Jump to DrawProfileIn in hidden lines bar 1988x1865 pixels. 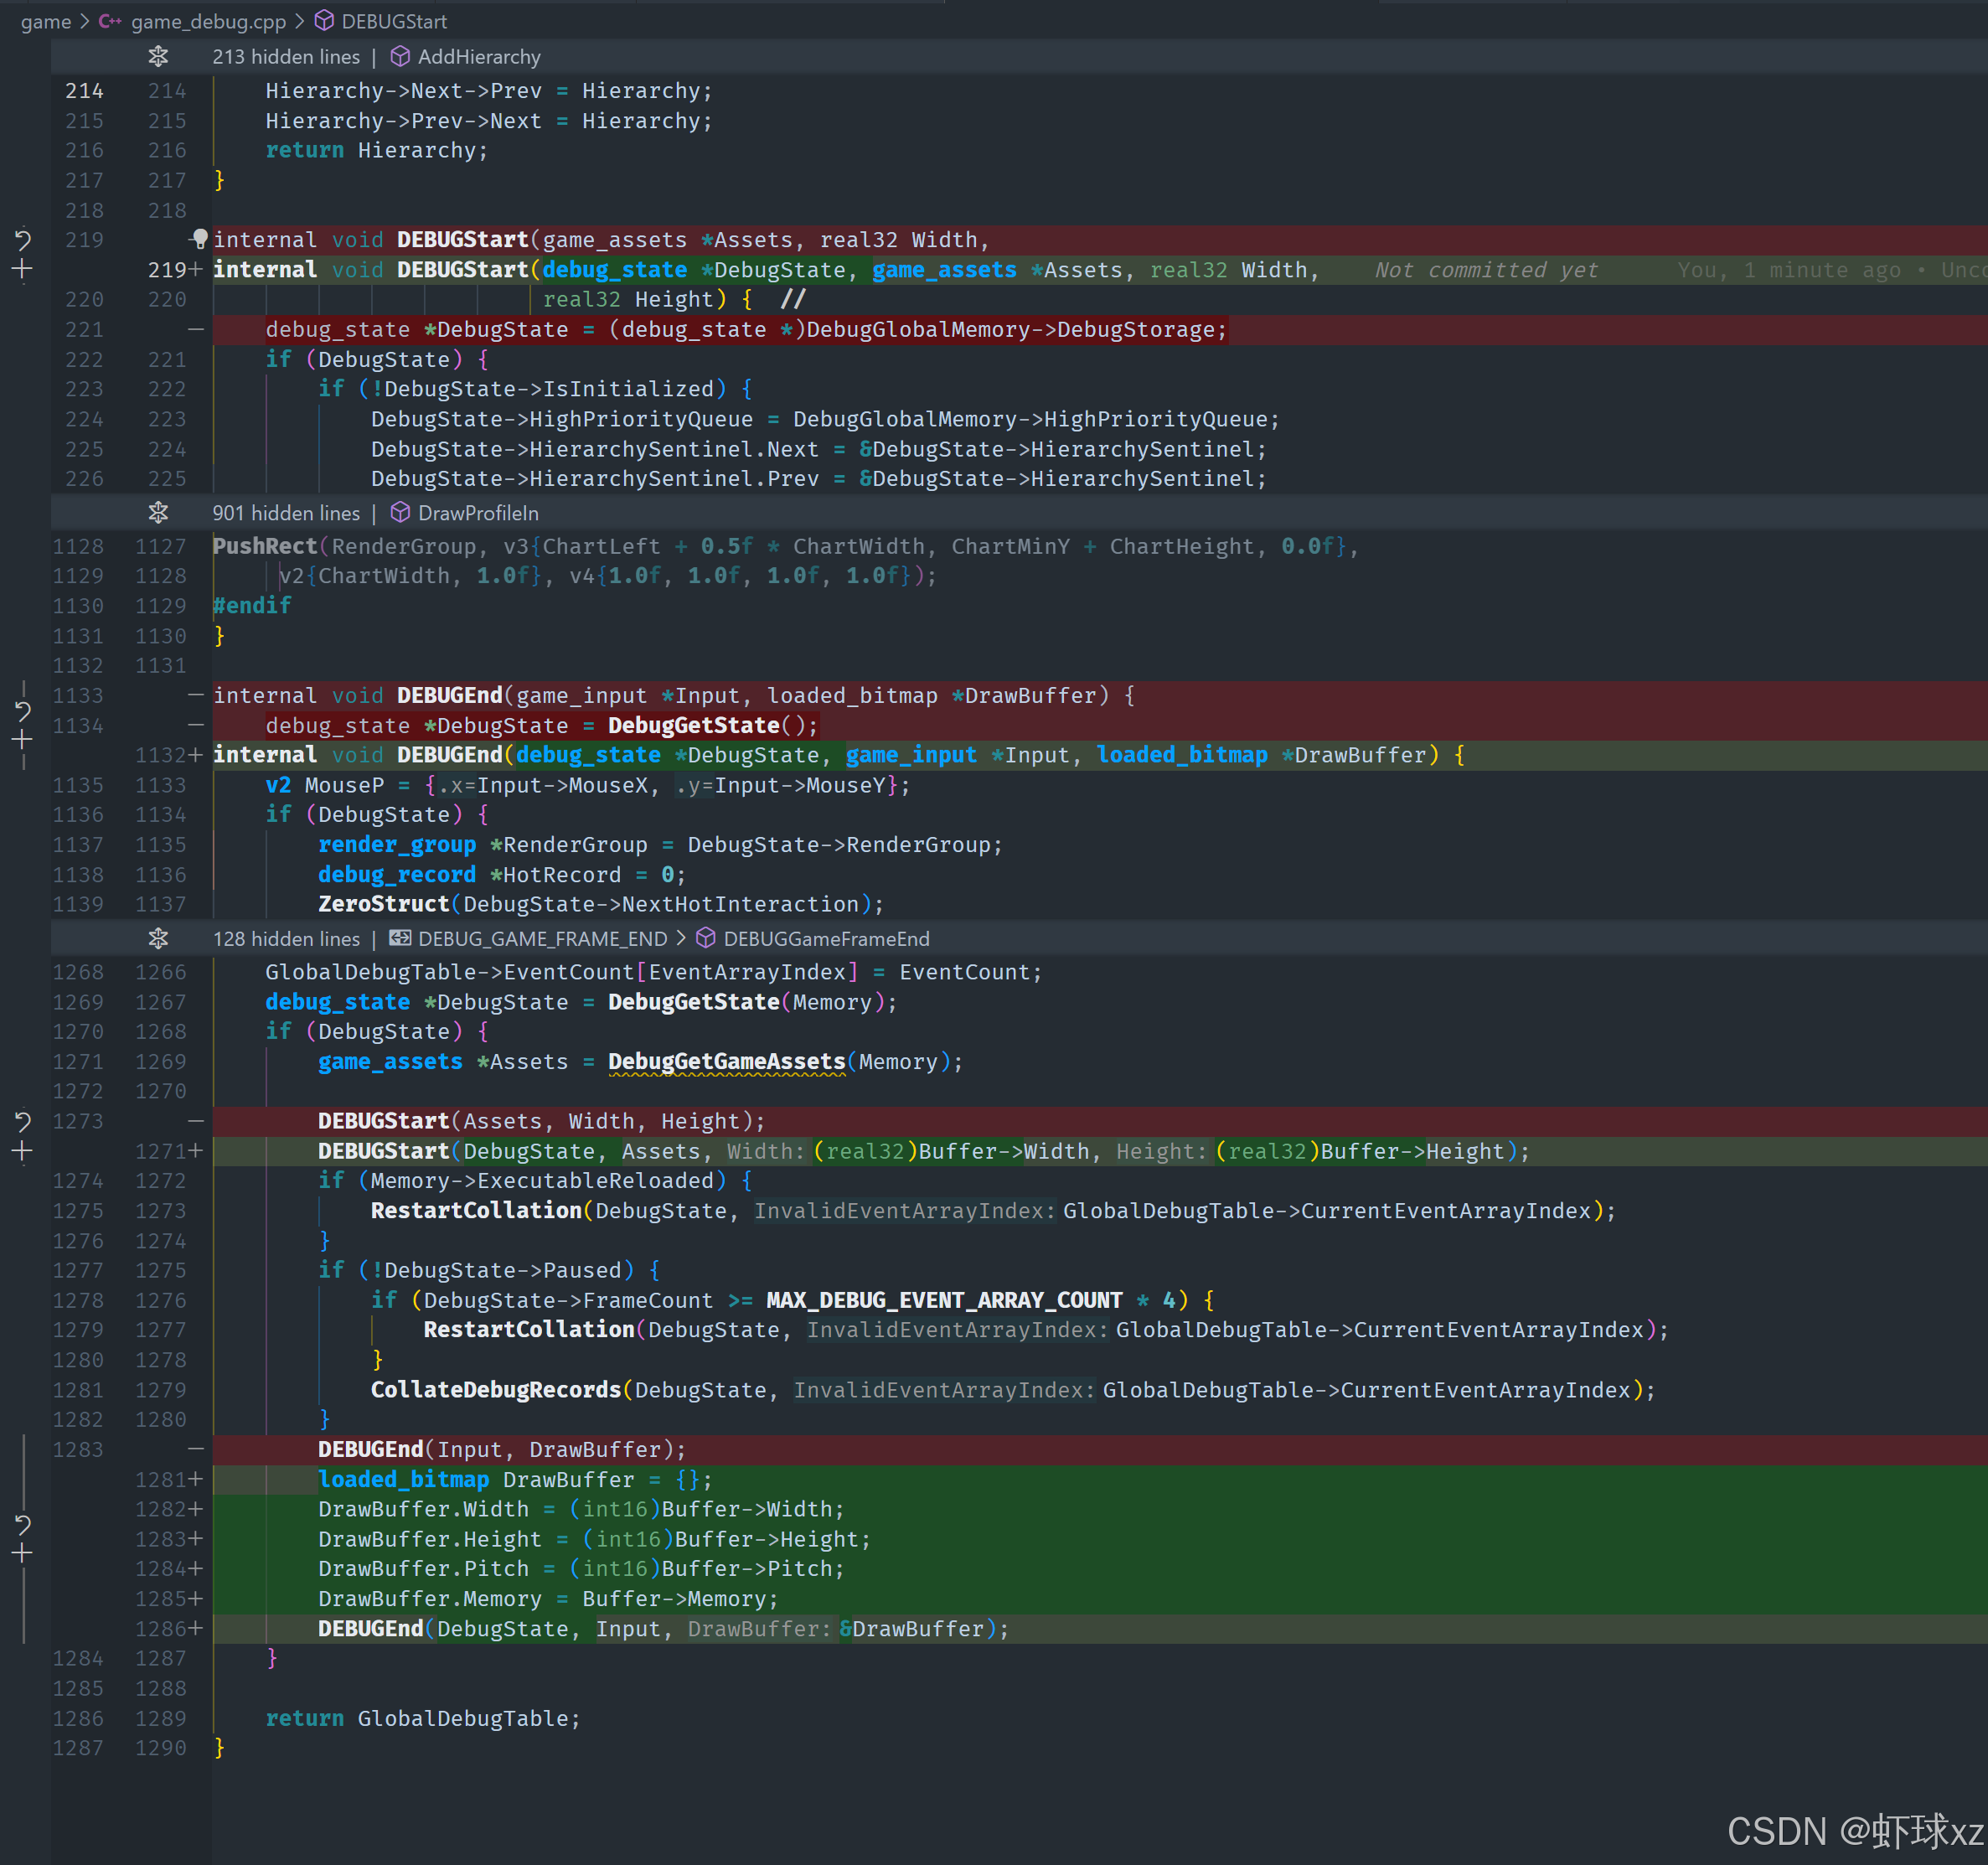[477, 513]
